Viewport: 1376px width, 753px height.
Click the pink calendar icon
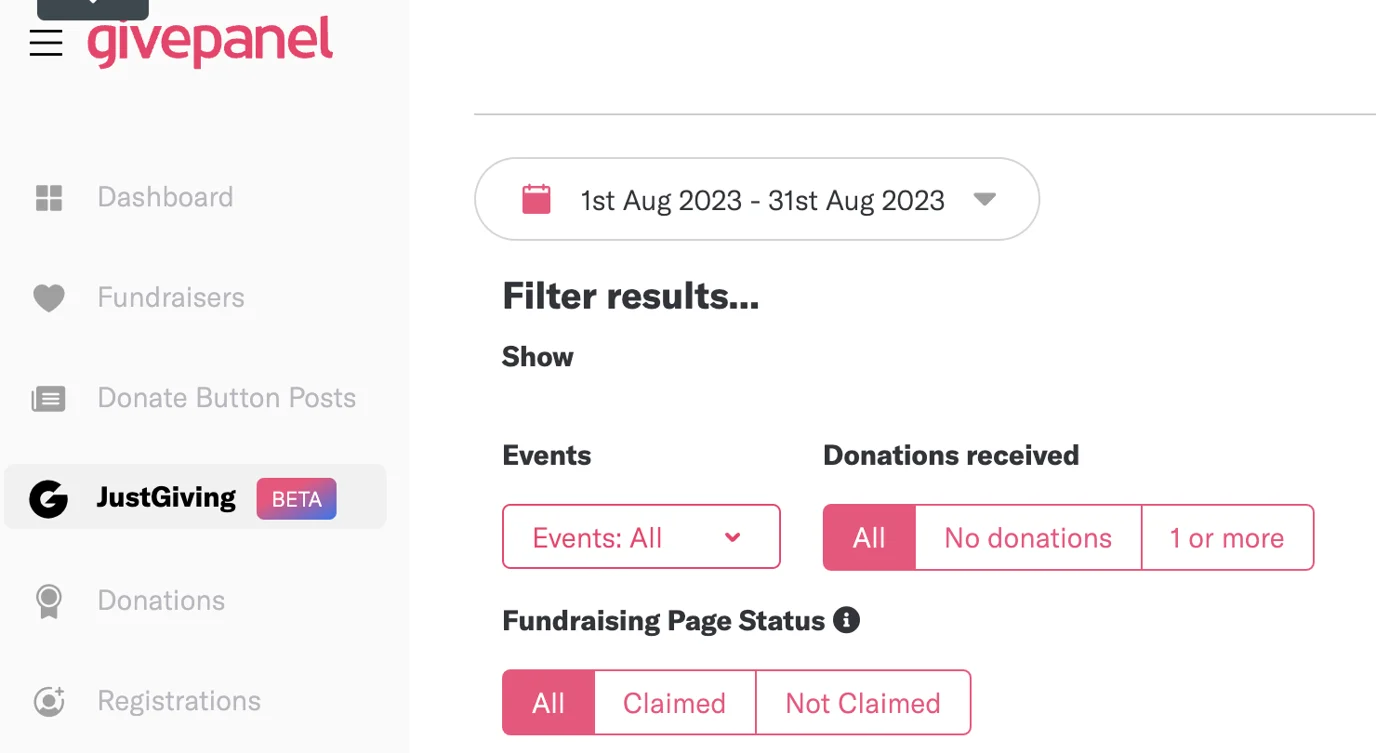click(x=536, y=198)
